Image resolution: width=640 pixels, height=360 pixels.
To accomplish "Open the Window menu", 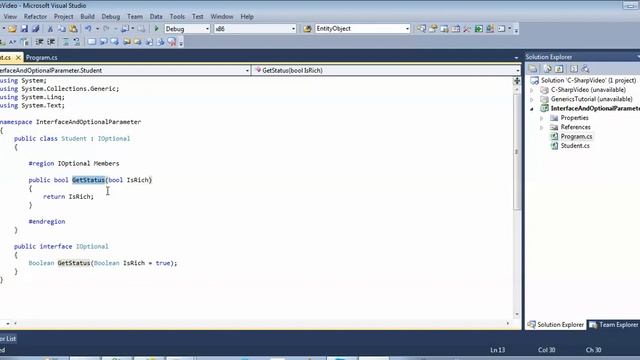I will [222, 17].
